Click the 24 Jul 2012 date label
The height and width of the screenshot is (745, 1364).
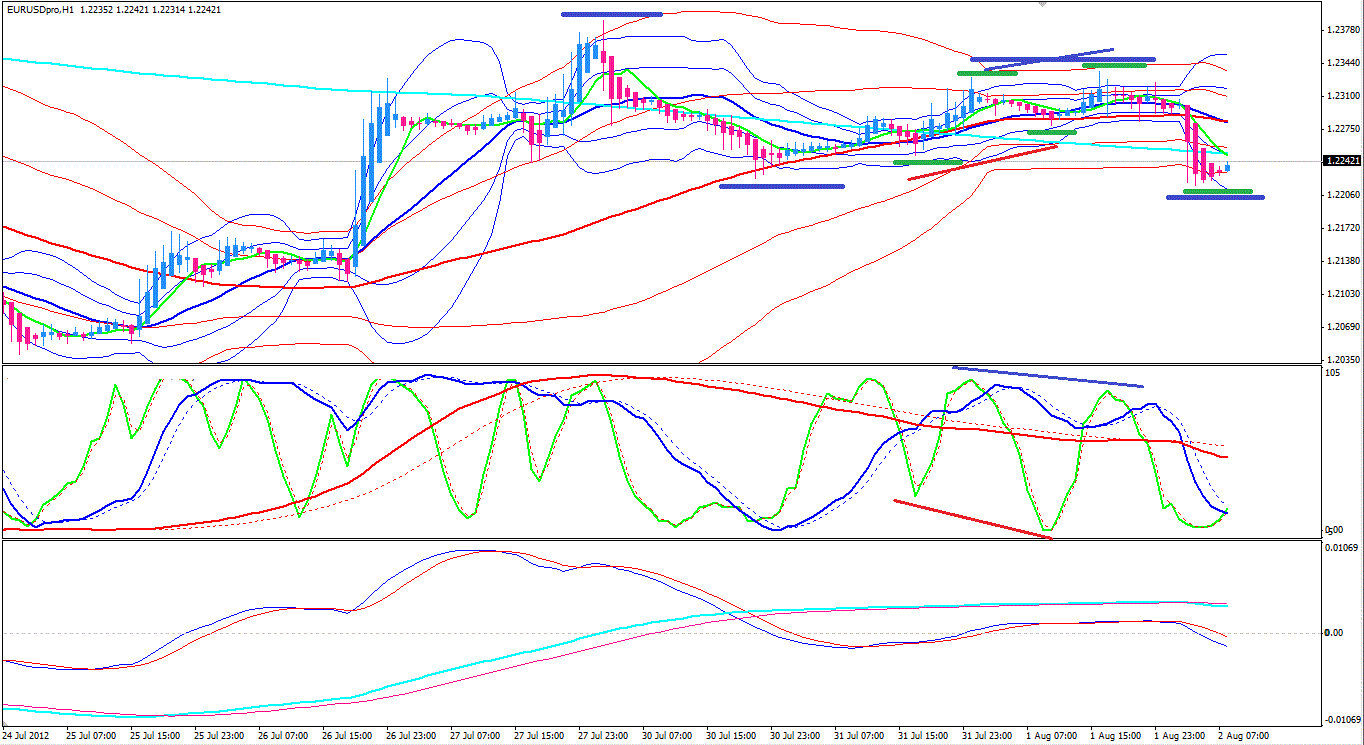(x=25, y=735)
